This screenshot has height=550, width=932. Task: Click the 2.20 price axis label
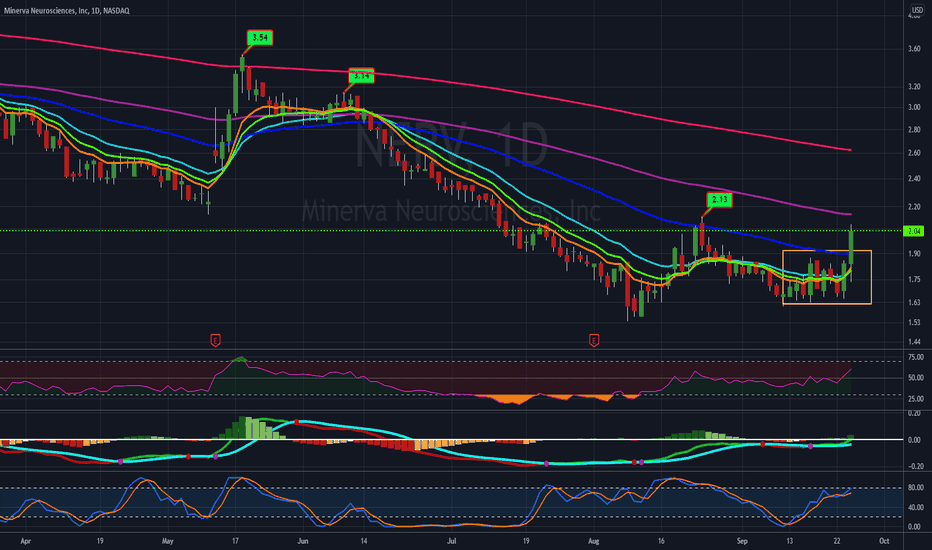(x=914, y=207)
